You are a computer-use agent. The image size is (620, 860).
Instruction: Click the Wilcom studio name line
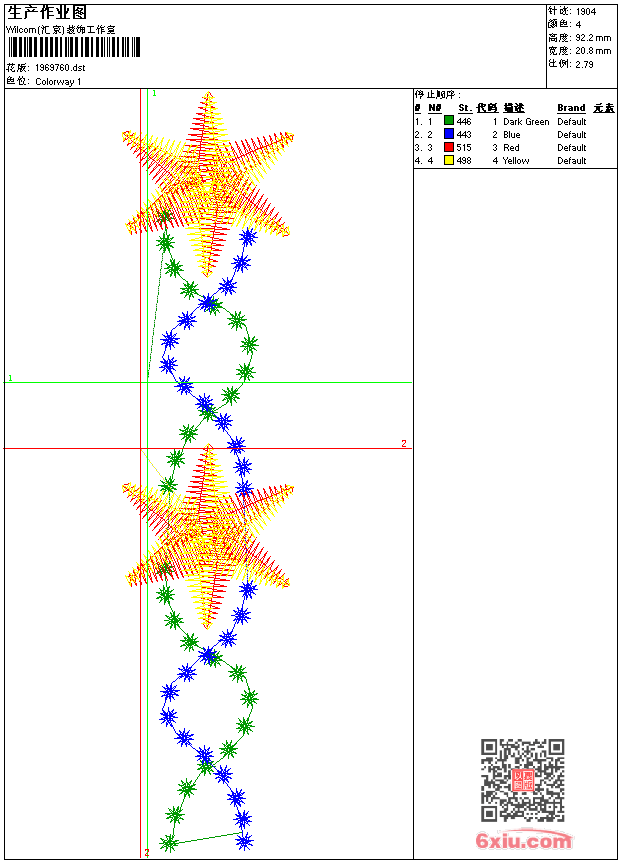[60, 30]
